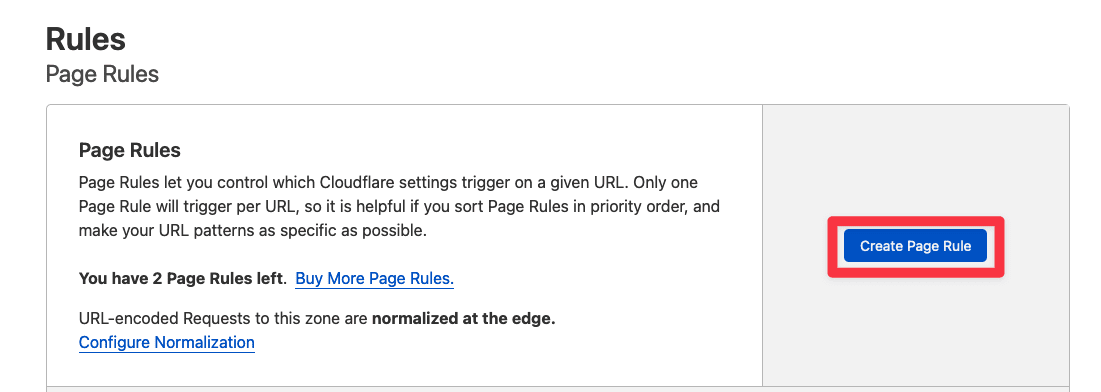Viewport: 1101px width, 392px height.
Task: Click the gray panel below the Create button
Action: [x=915, y=330]
